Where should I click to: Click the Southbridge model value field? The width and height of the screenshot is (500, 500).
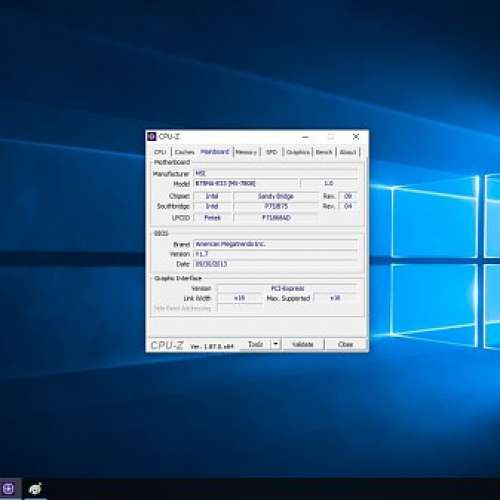[276, 206]
